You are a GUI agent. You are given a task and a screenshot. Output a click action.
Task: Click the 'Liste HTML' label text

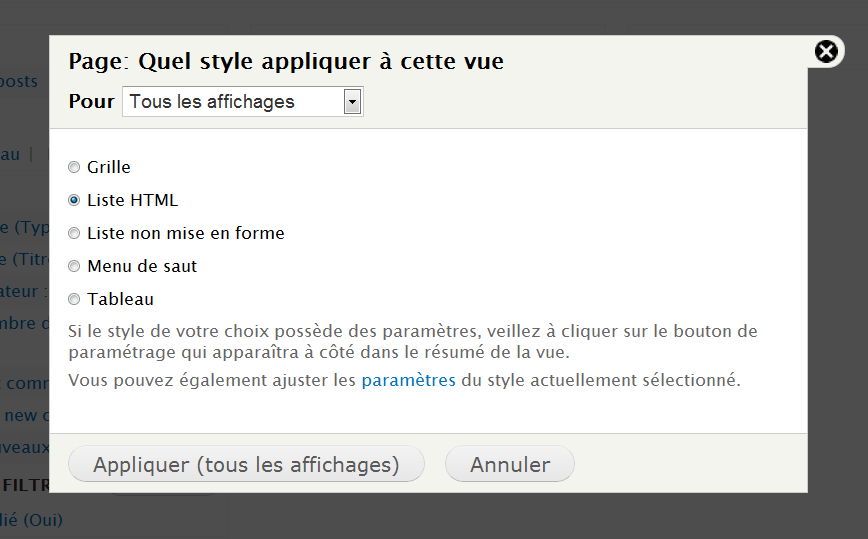tap(132, 200)
